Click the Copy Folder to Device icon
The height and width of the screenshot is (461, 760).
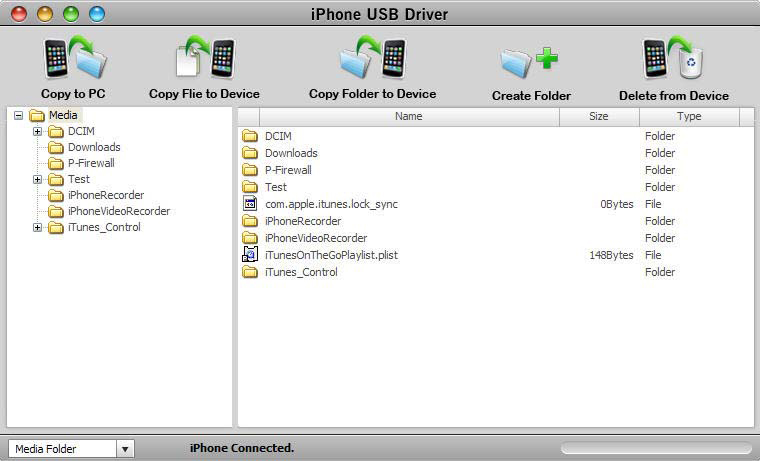point(372,60)
